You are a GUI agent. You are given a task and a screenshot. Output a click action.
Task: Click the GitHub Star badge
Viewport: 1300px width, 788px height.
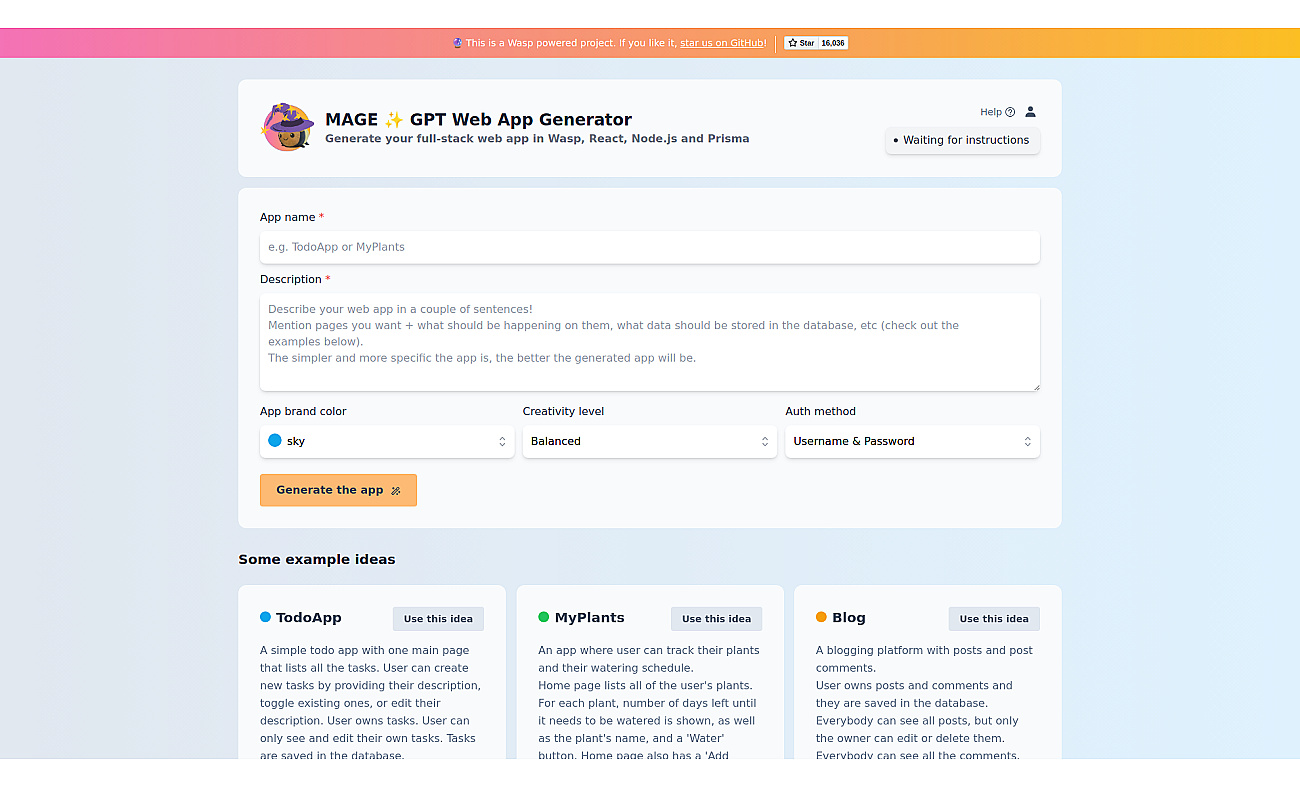click(801, 43)
